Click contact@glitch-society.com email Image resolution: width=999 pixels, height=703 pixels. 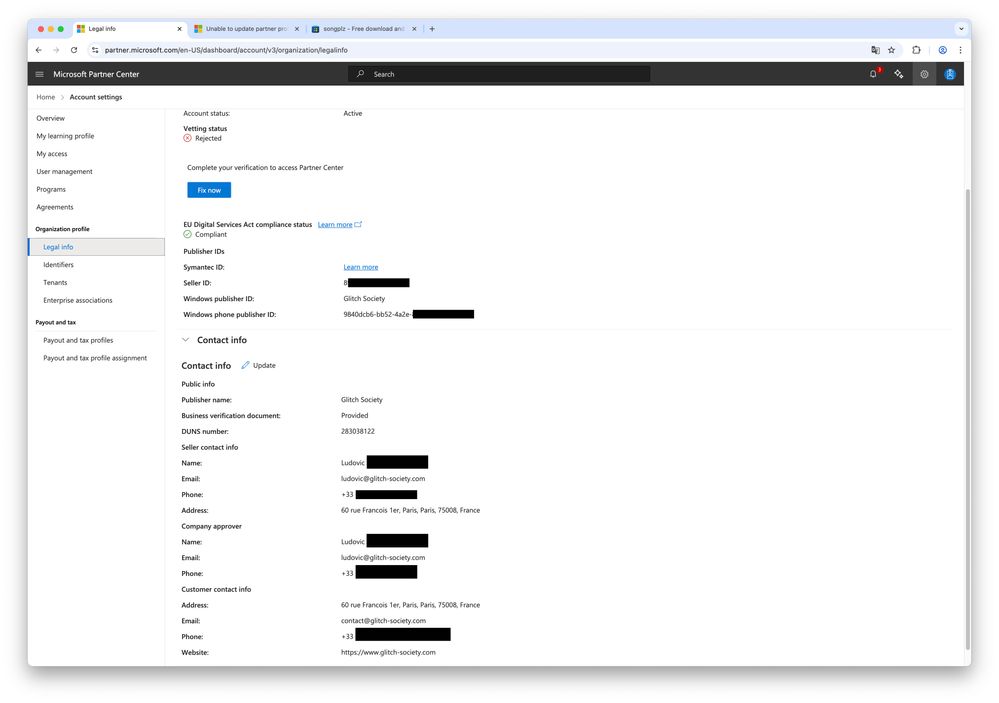point(384,621)
